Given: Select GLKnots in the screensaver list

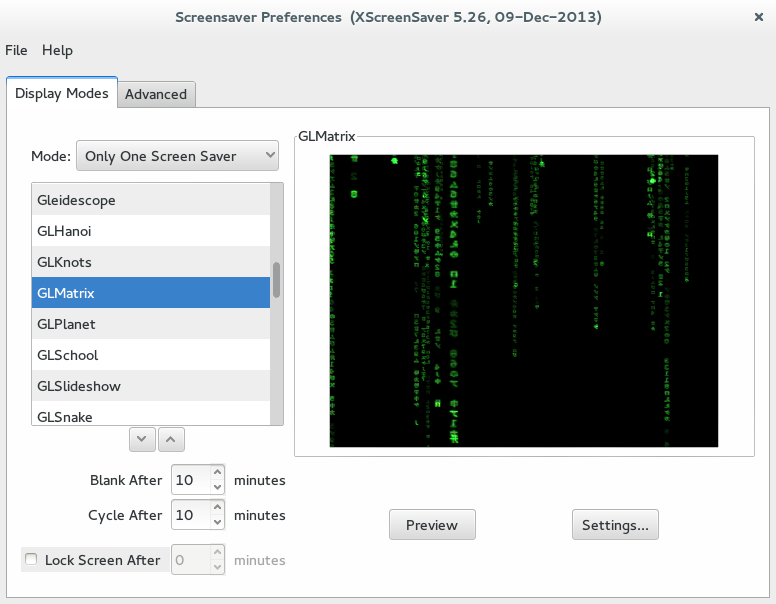Looking at the screenshot, I should tap(151, 262).
